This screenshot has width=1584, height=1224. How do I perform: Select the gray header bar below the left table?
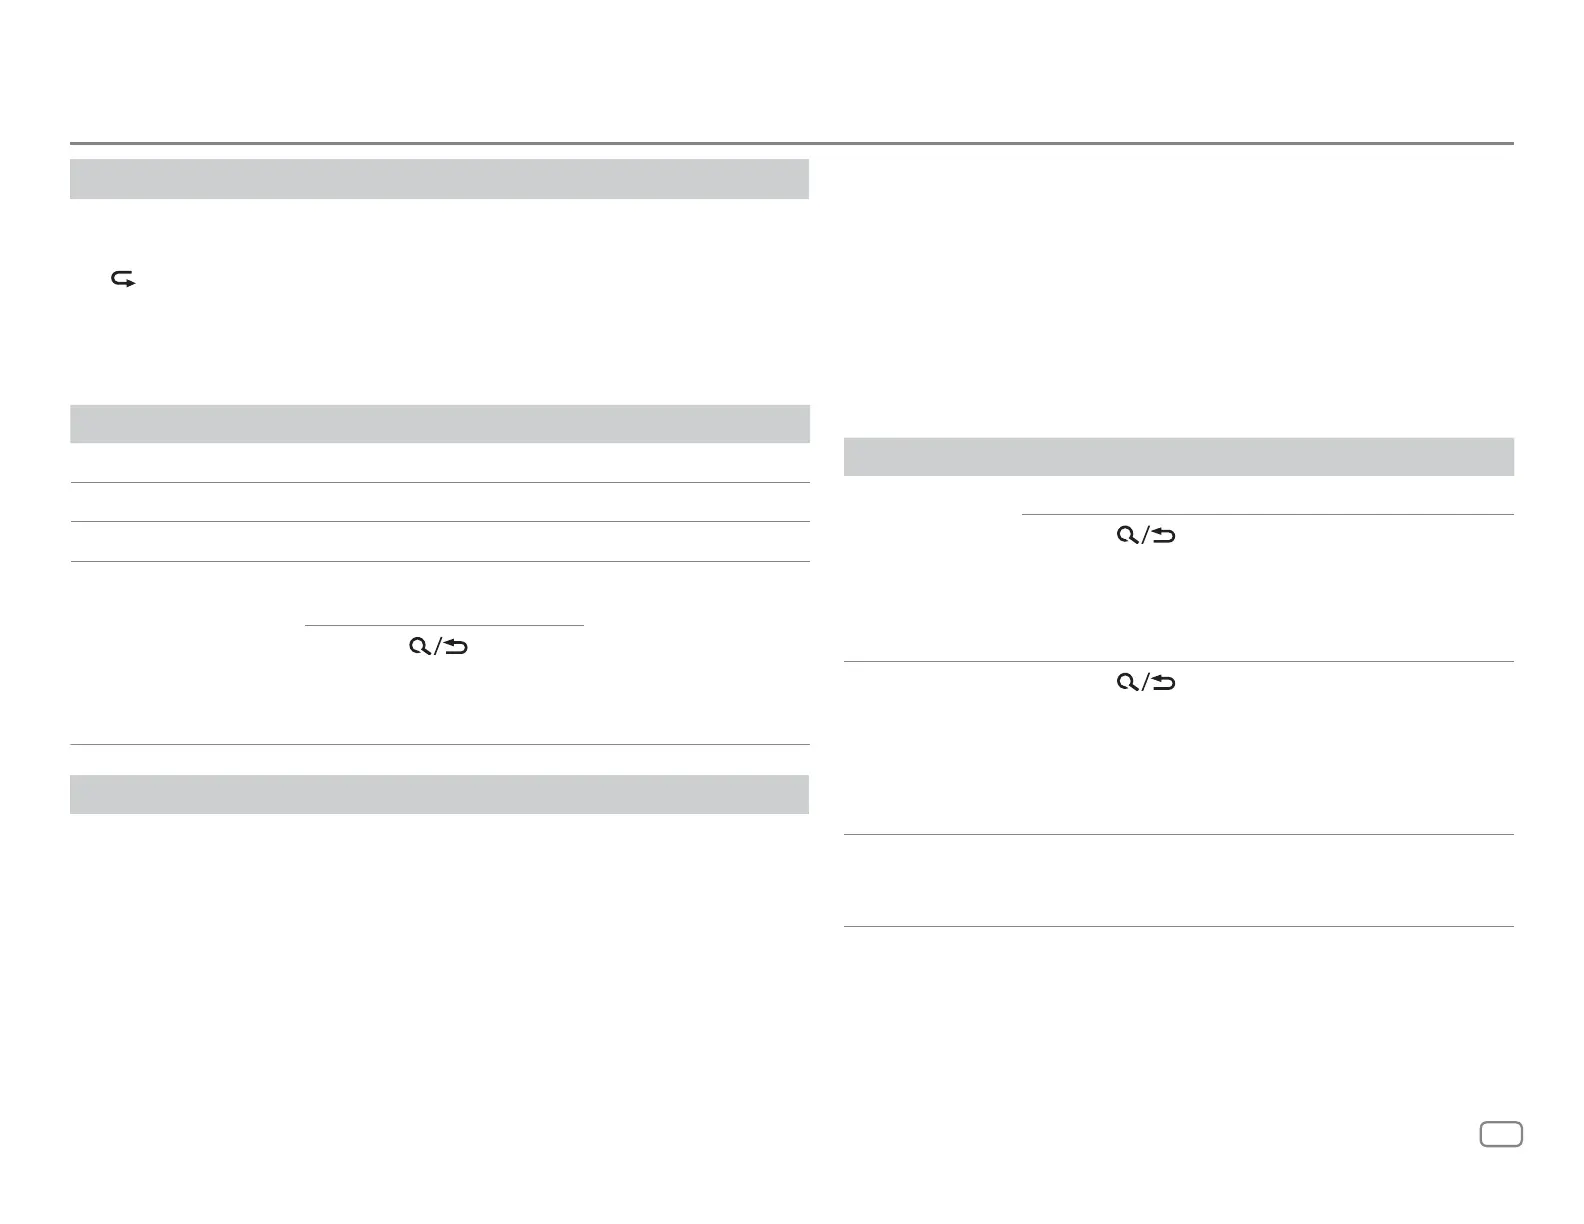tap(439, 794)
